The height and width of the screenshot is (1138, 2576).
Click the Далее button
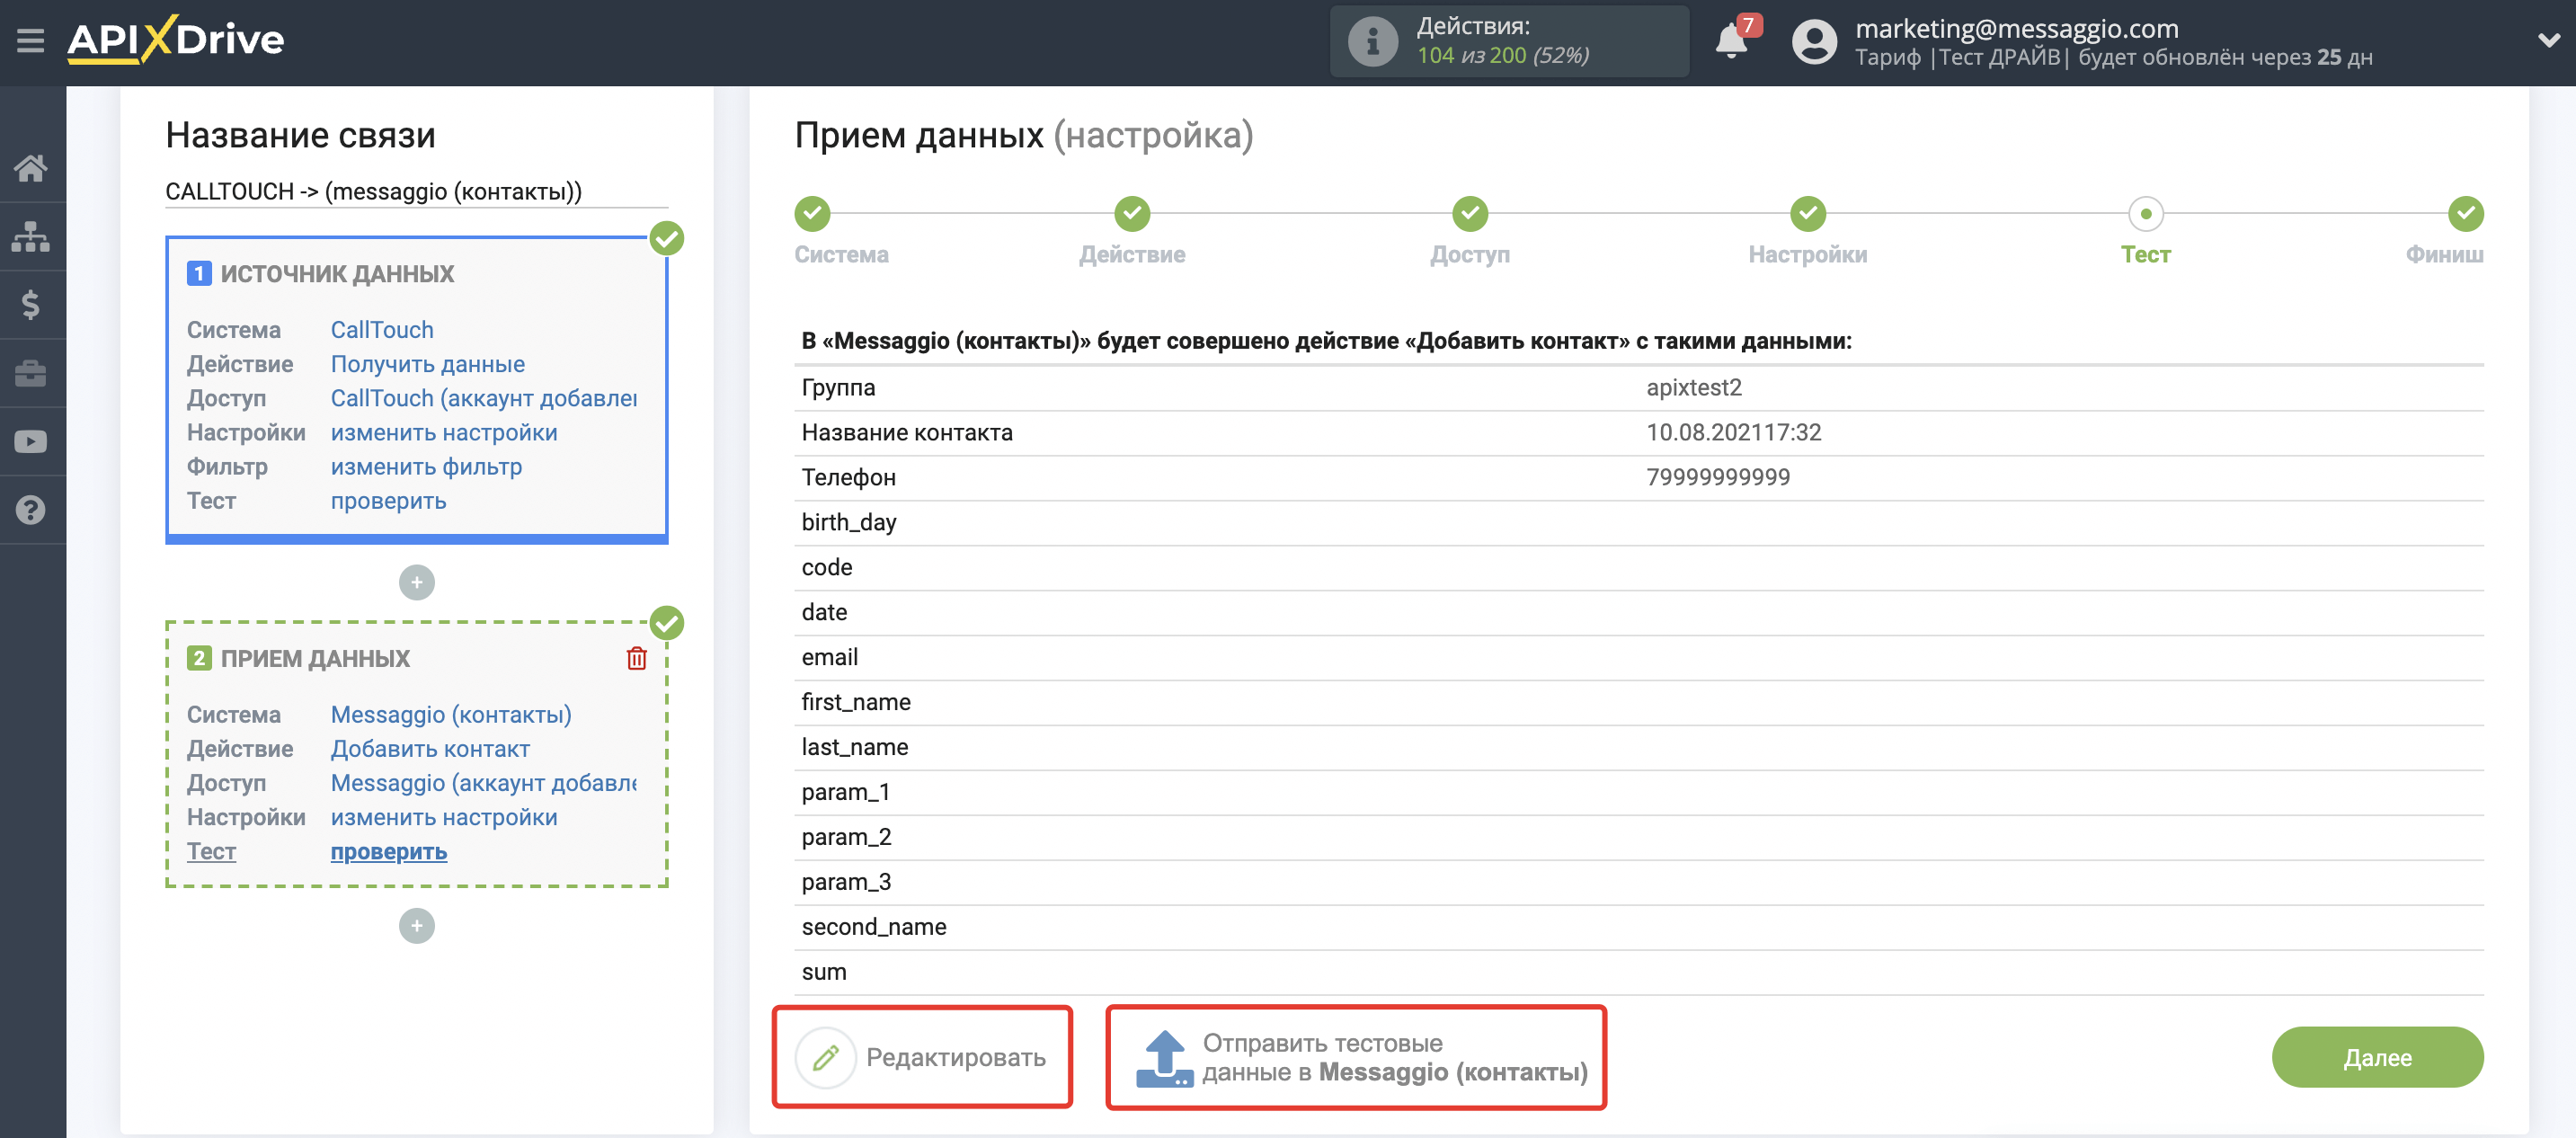pyautogui.click(x=2377, y=1058)
